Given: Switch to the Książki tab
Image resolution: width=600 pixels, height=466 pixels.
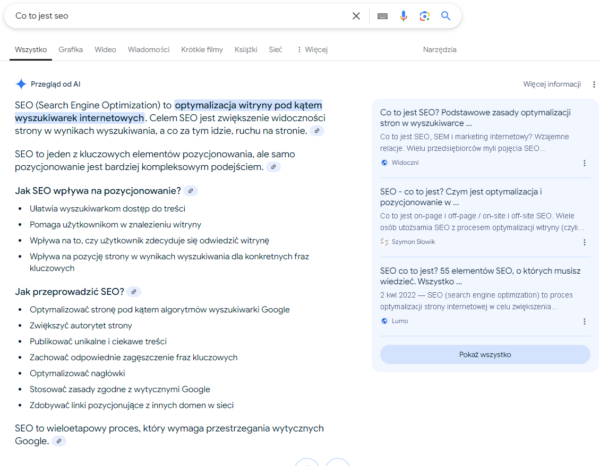Looking at the screenshot, I should pyautogui.click(x=246, y=49).
